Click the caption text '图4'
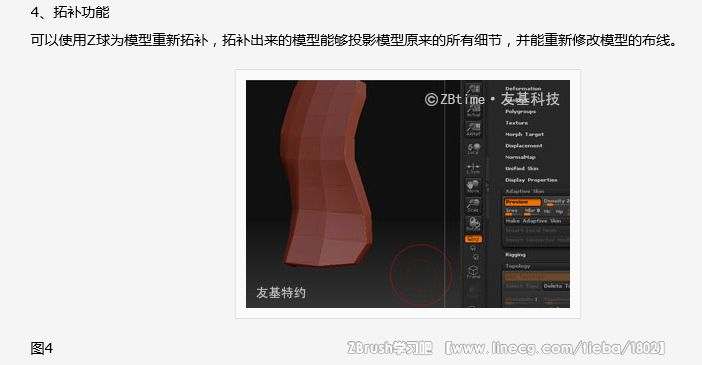Viewport: 702px width, 365px height. click(x=42, y=348)
